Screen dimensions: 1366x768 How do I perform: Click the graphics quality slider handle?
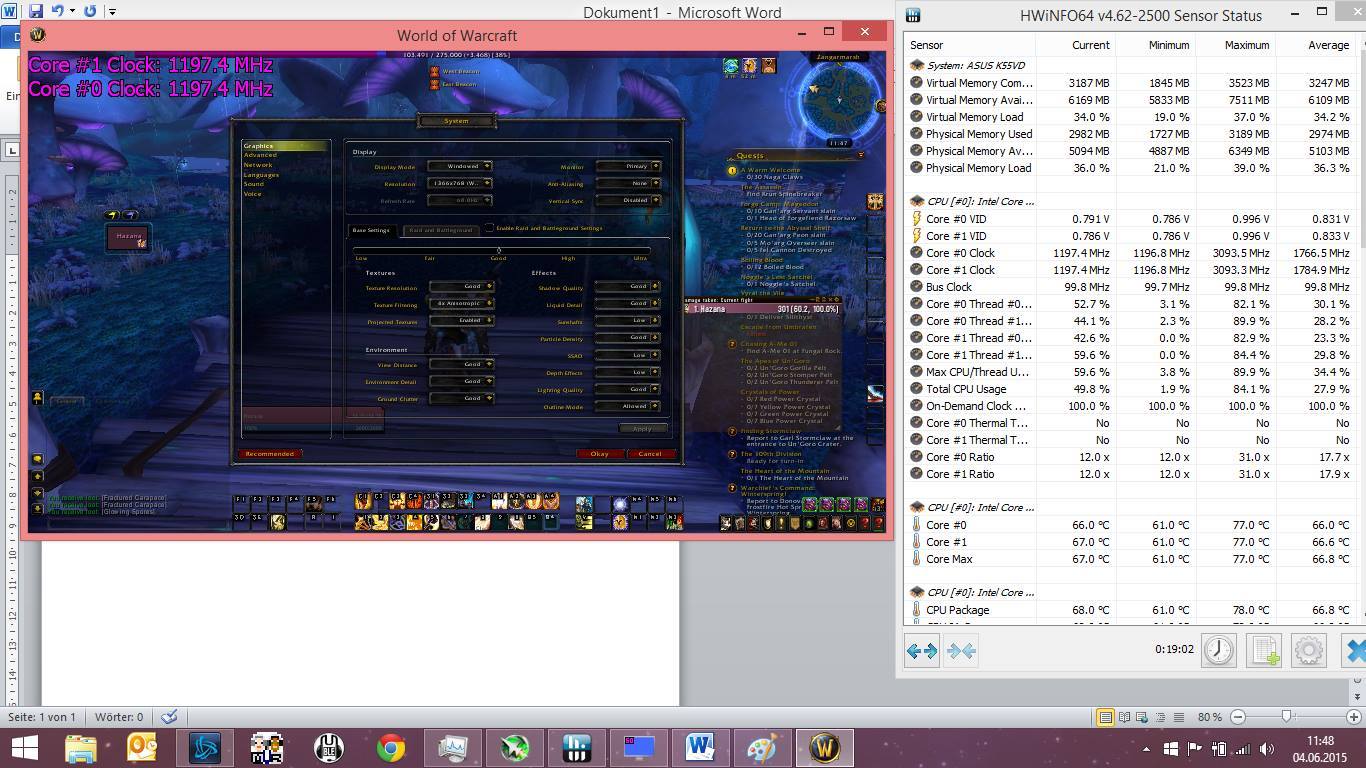tap(499, 250)
